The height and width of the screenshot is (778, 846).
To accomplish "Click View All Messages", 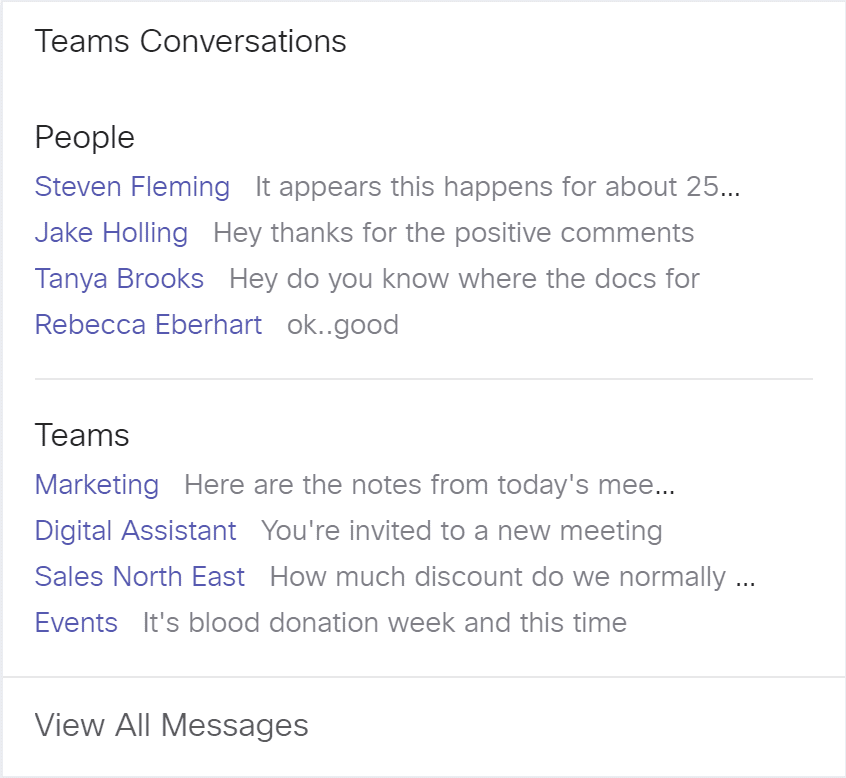I will point(172,725).
